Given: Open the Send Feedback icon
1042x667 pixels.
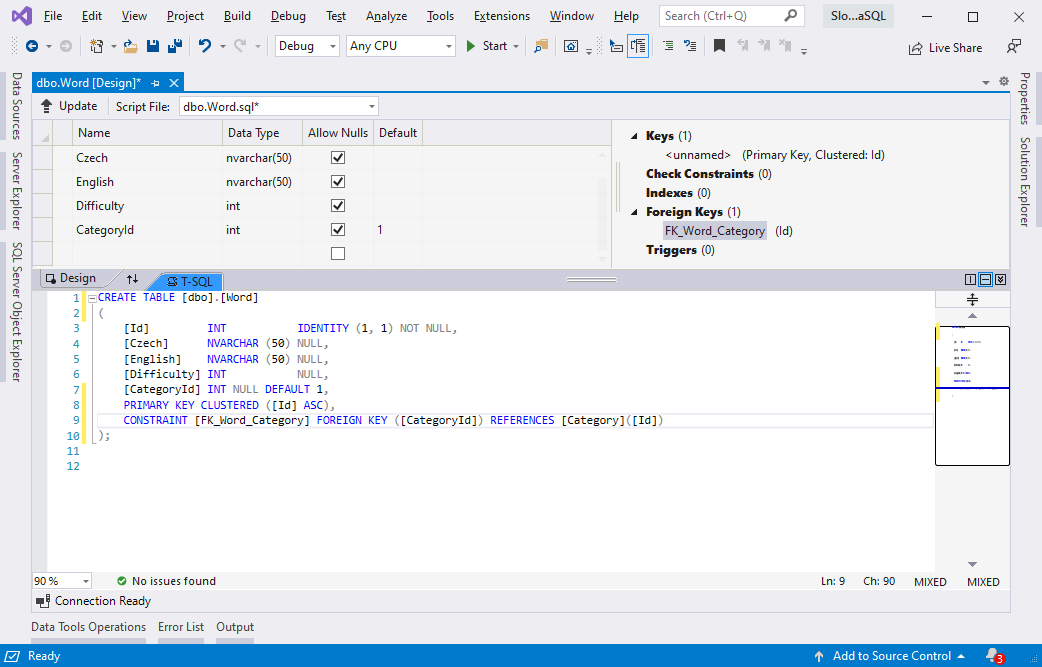Looking at the screenshot, I should [1013, 47].
